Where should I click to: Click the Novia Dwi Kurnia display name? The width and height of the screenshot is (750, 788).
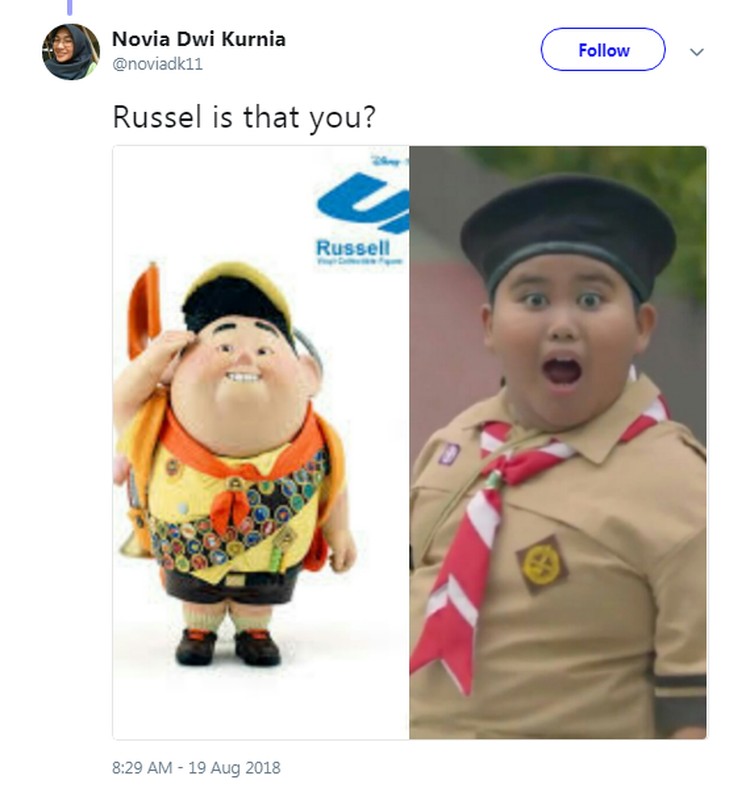tap(199, 39)
